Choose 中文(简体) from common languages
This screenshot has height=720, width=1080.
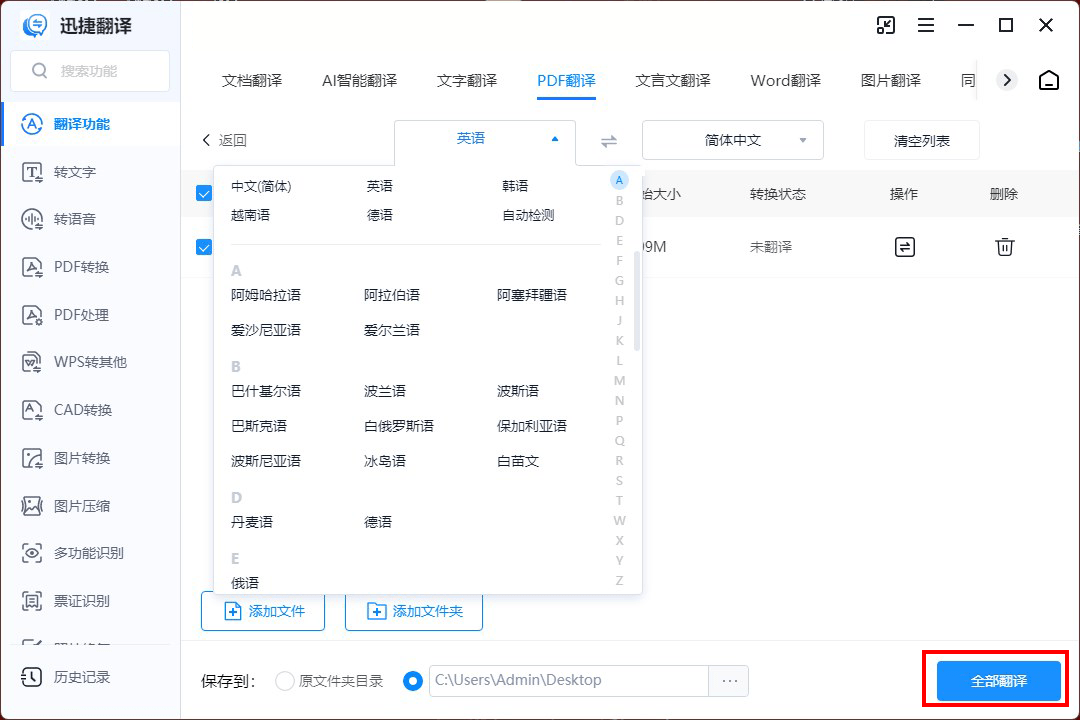pos(261,186)
